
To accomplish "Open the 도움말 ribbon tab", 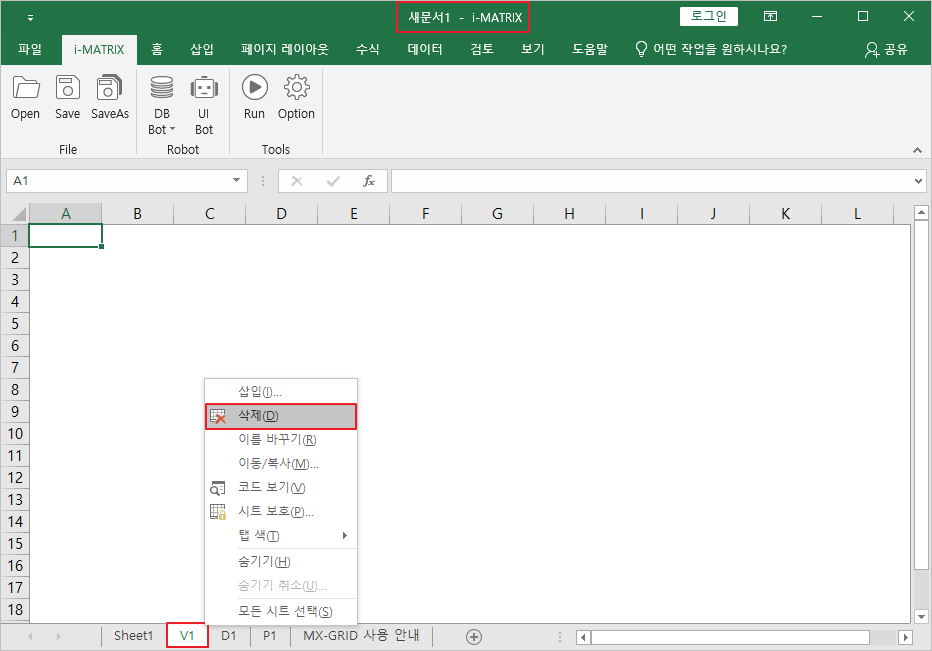I will [590, 49].
